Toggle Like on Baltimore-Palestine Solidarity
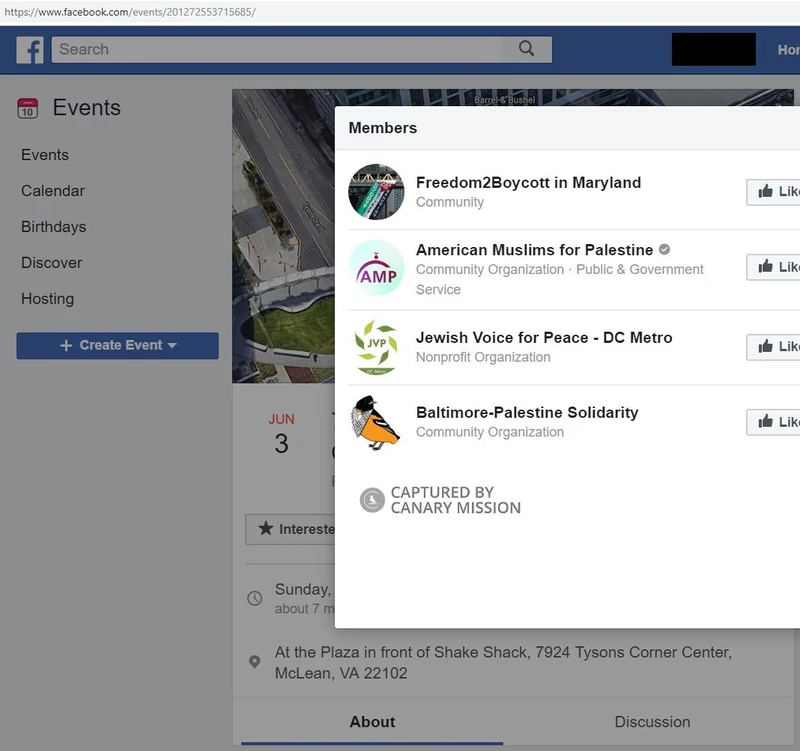 point(773,421)
